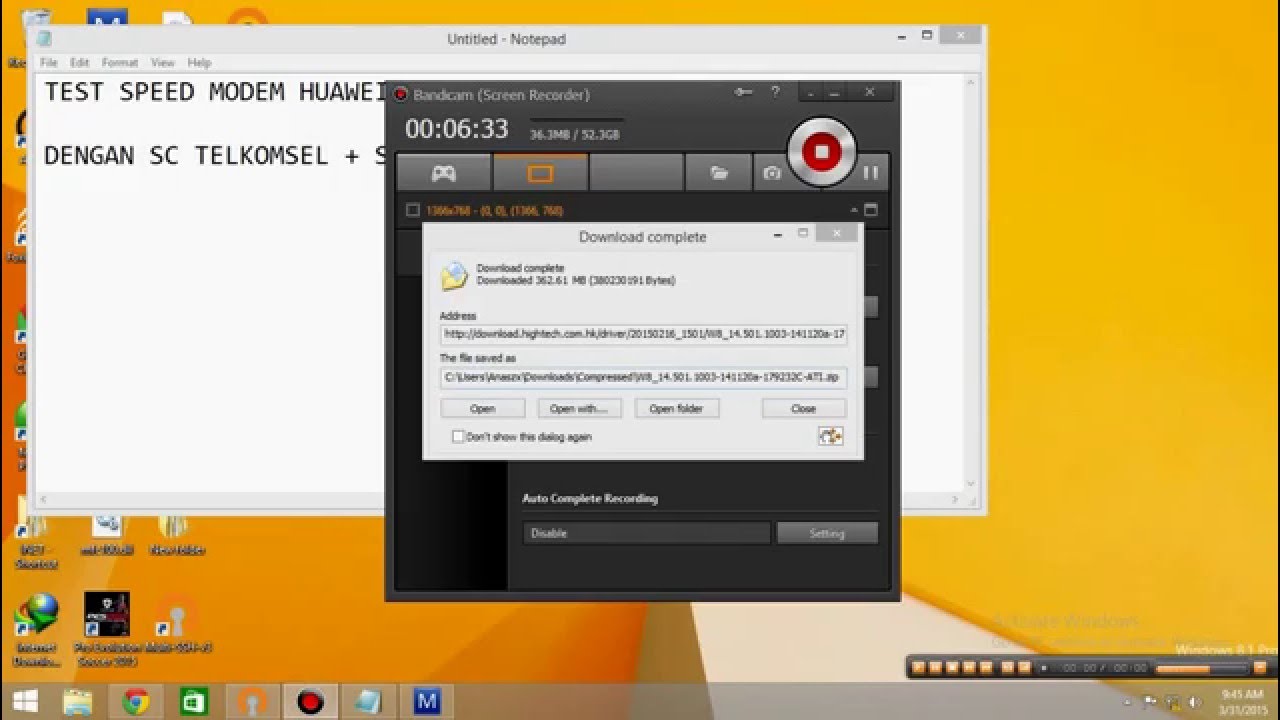Screen dimensions: 1280x720
Task: Open the Edit menu in Notepad
Action: click(79, 62)
